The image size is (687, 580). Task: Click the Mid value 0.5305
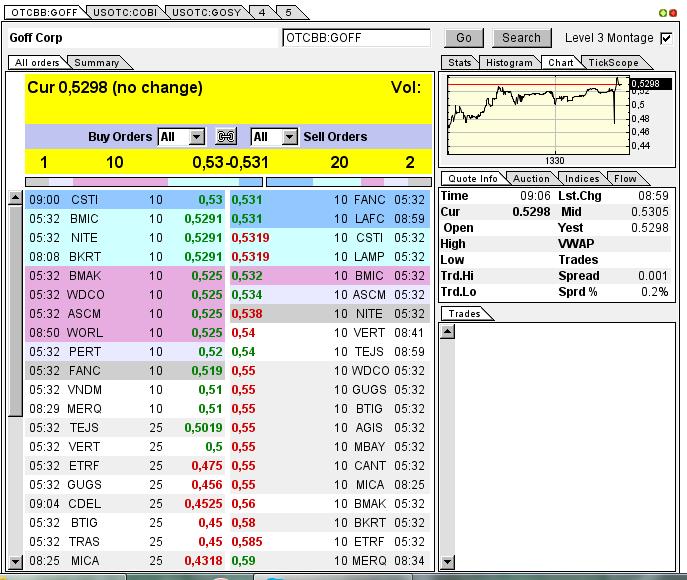pyautogui.click(x=649, y=212)
